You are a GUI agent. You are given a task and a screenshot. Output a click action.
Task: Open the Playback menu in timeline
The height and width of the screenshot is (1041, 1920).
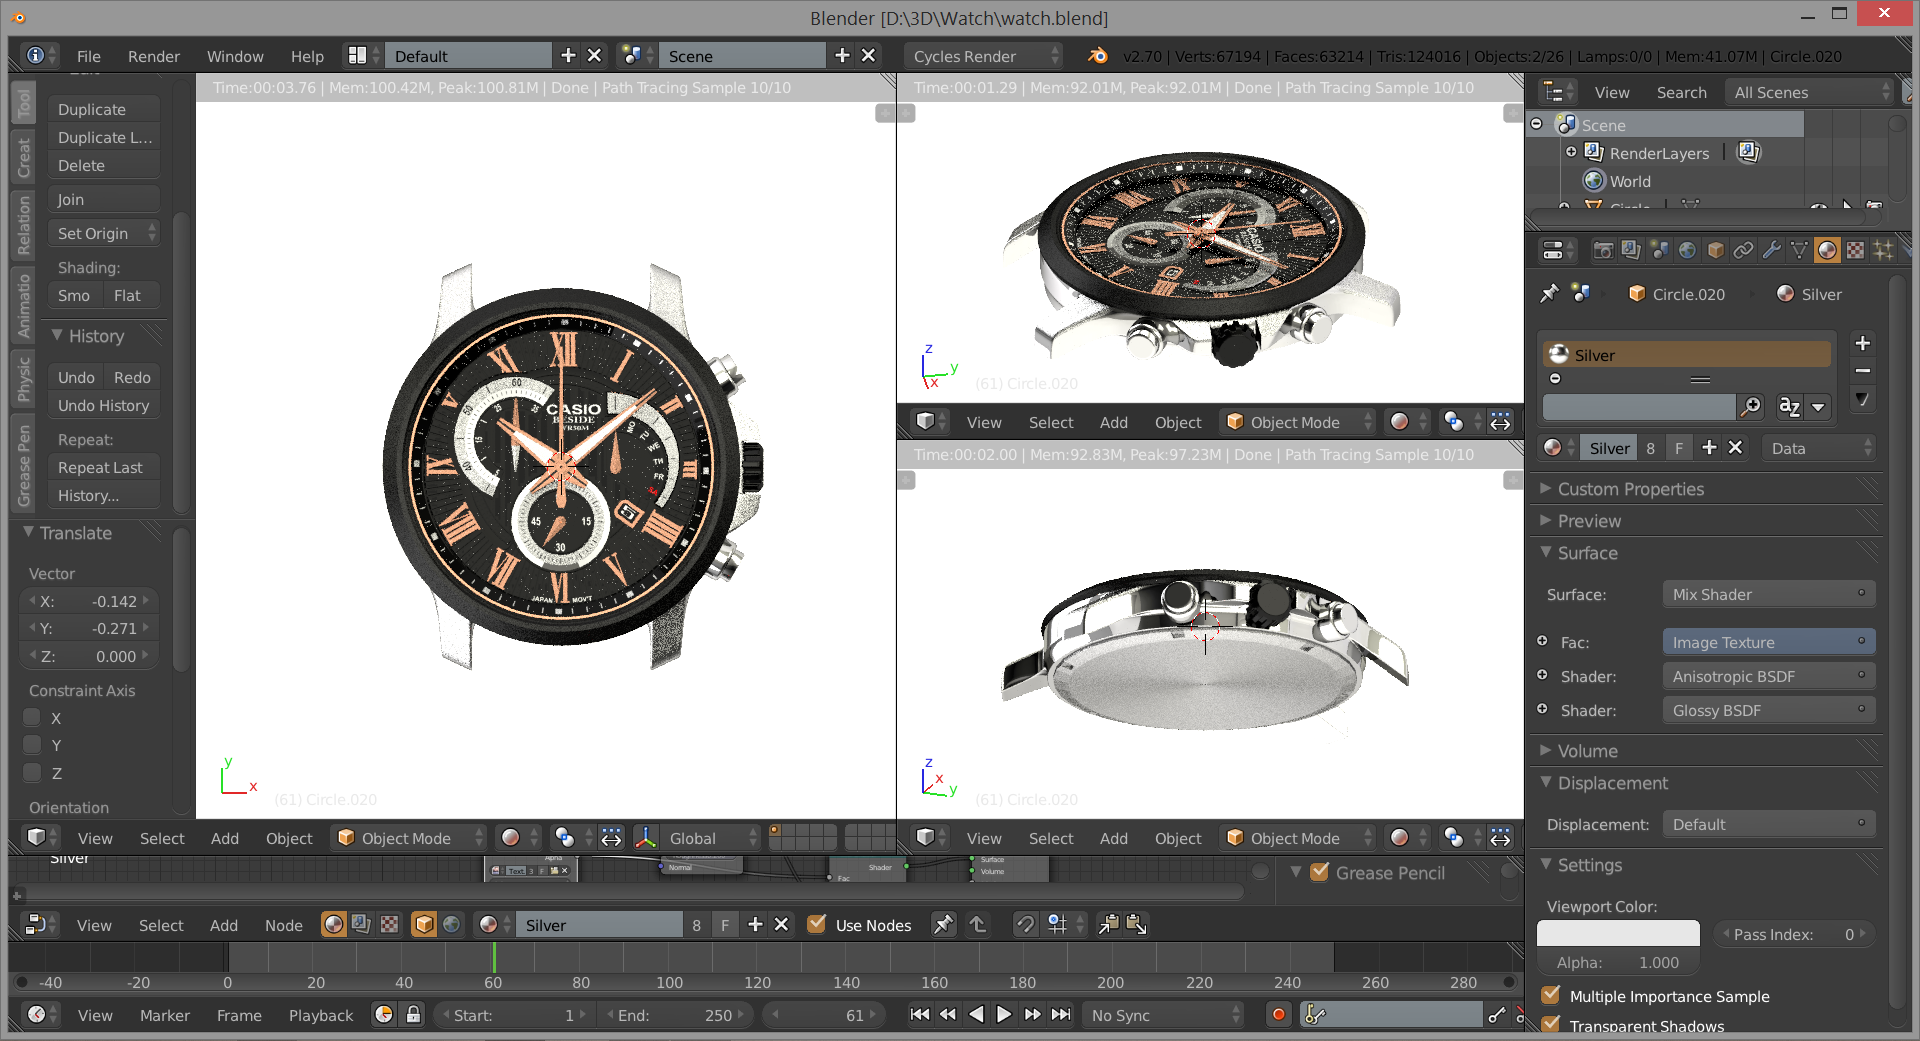(x=320, y=1015)
